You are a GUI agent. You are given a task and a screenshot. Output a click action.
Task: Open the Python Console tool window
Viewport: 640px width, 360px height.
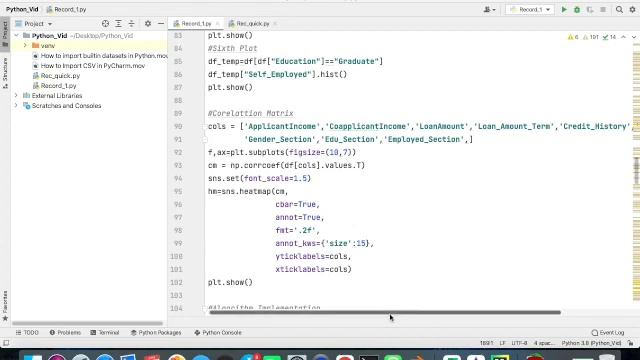click(218, 333)
